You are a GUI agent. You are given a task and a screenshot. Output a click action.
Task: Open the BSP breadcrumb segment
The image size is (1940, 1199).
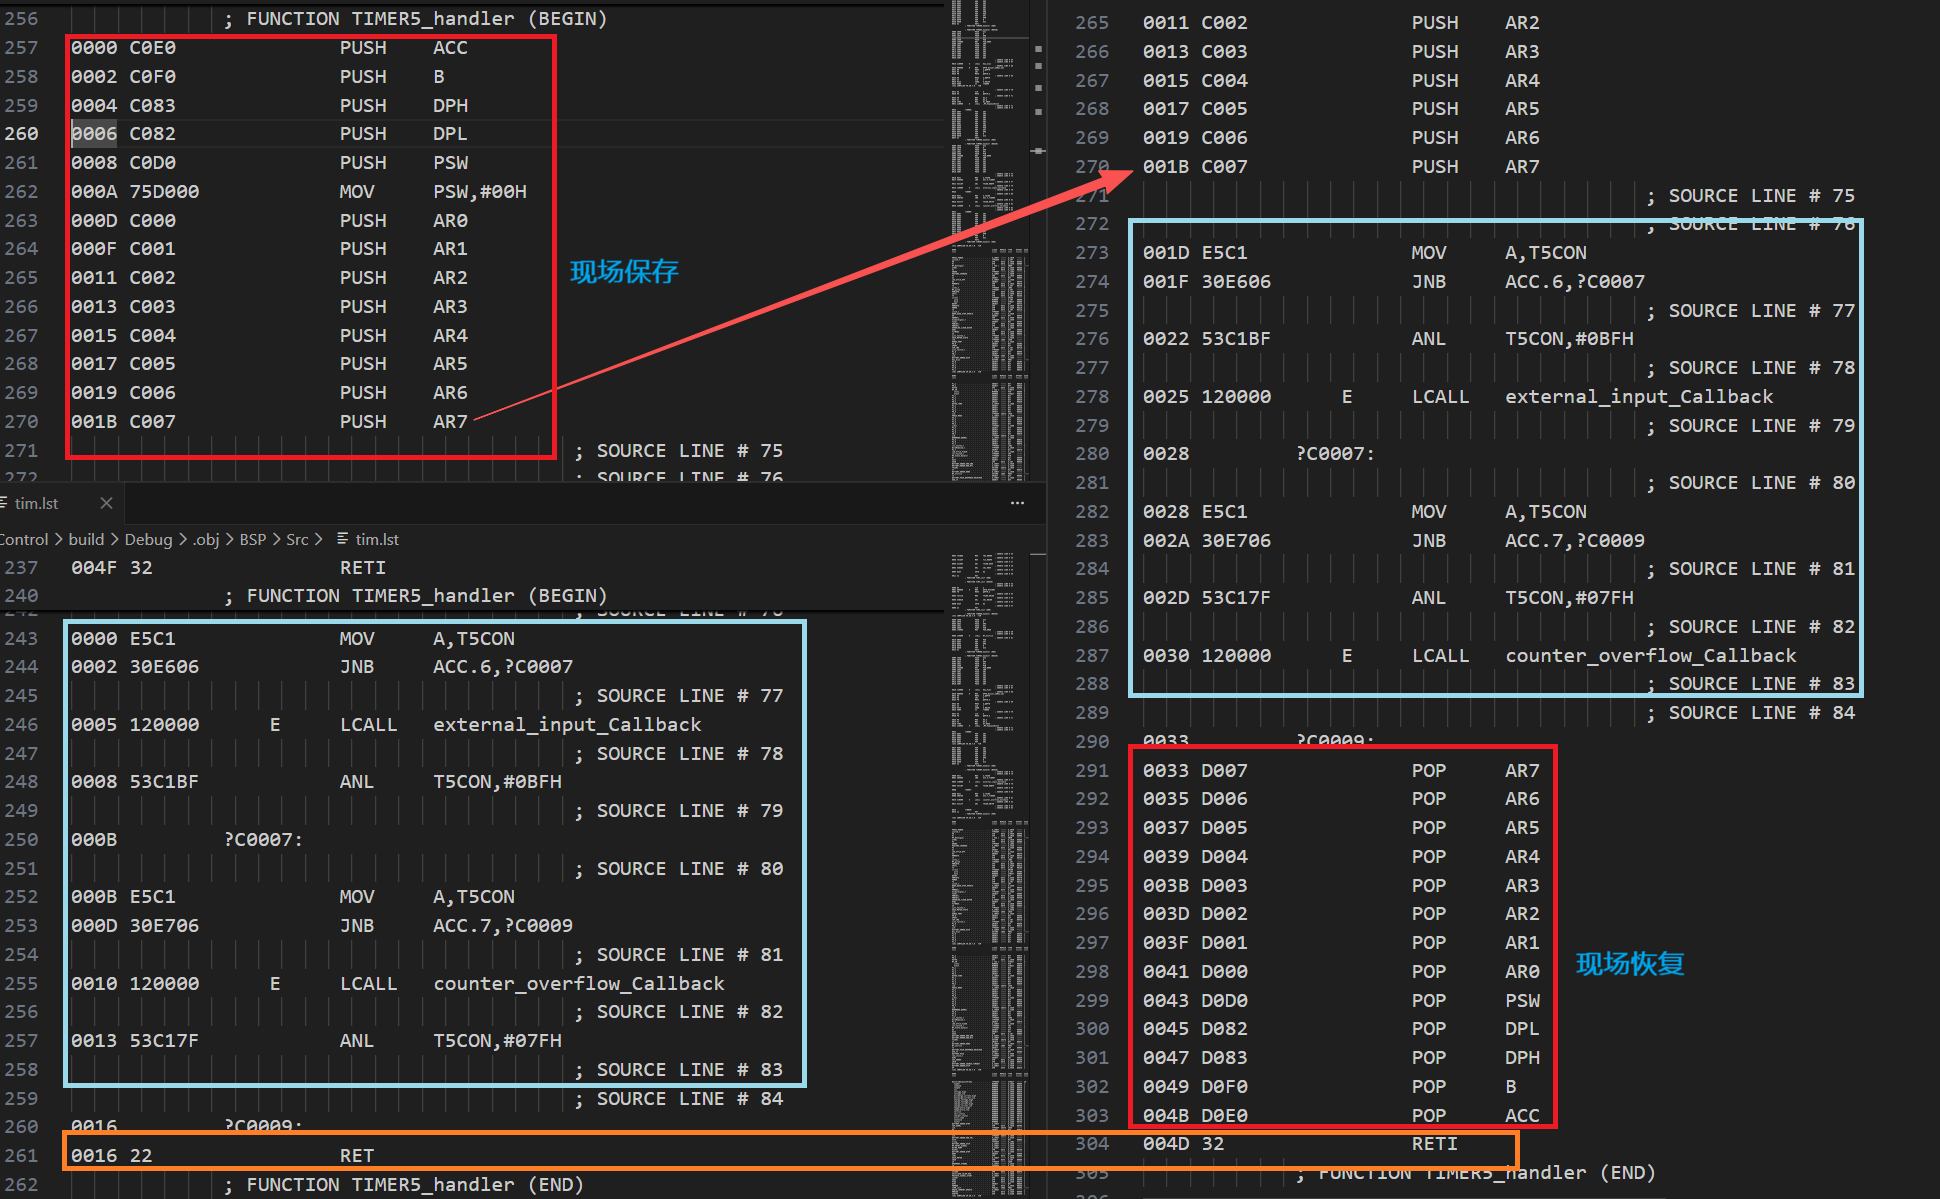tap(252, 539)
